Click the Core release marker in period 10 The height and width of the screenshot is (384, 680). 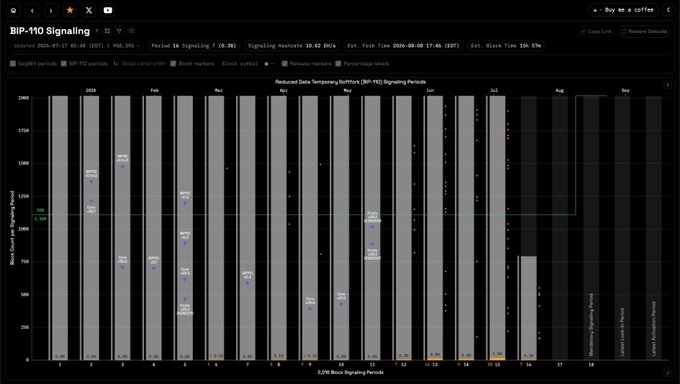tap(341, 304)
